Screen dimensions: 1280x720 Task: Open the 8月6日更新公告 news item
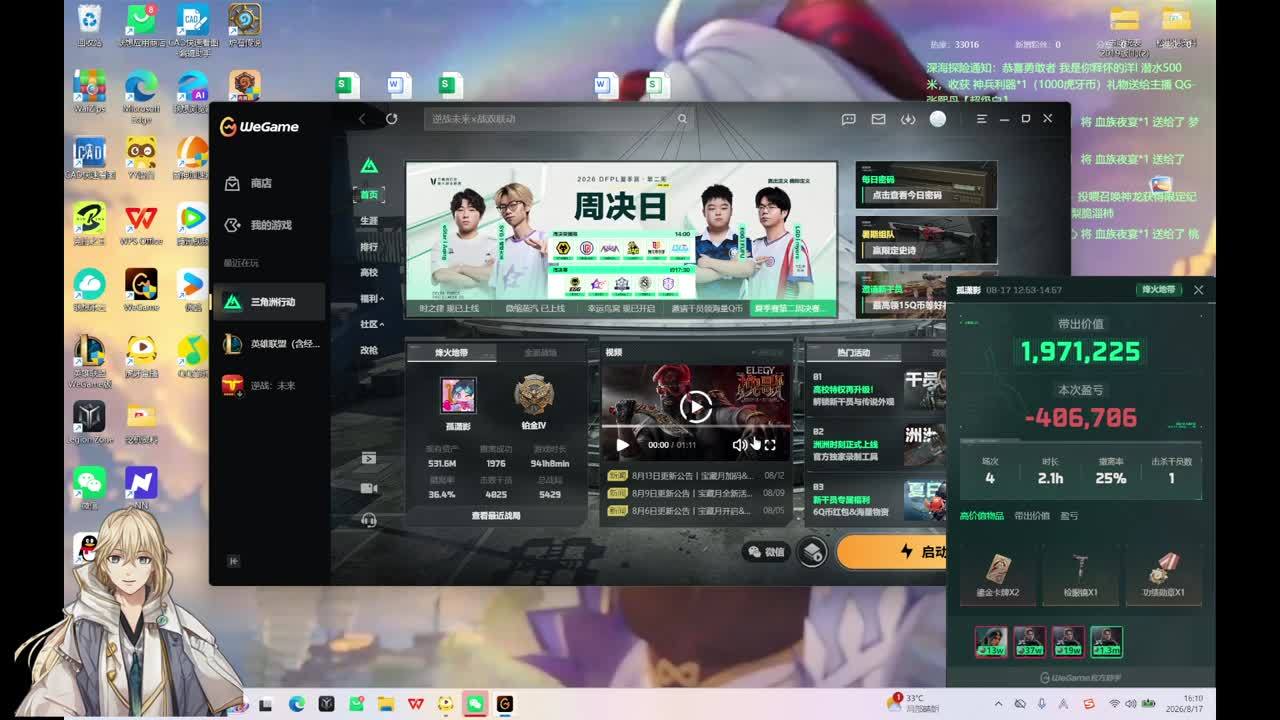695,511
